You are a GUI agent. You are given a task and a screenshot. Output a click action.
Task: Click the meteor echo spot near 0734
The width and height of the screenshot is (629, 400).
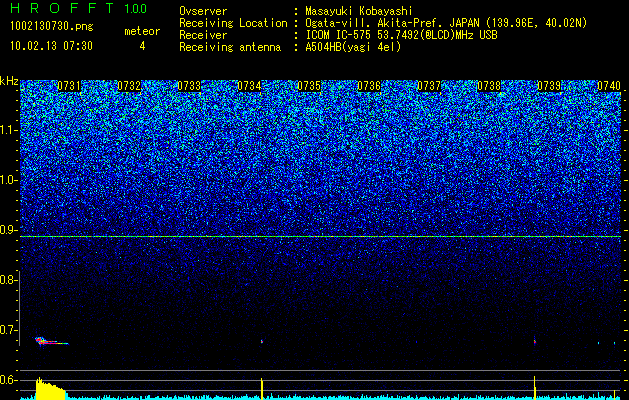(262, 341)
